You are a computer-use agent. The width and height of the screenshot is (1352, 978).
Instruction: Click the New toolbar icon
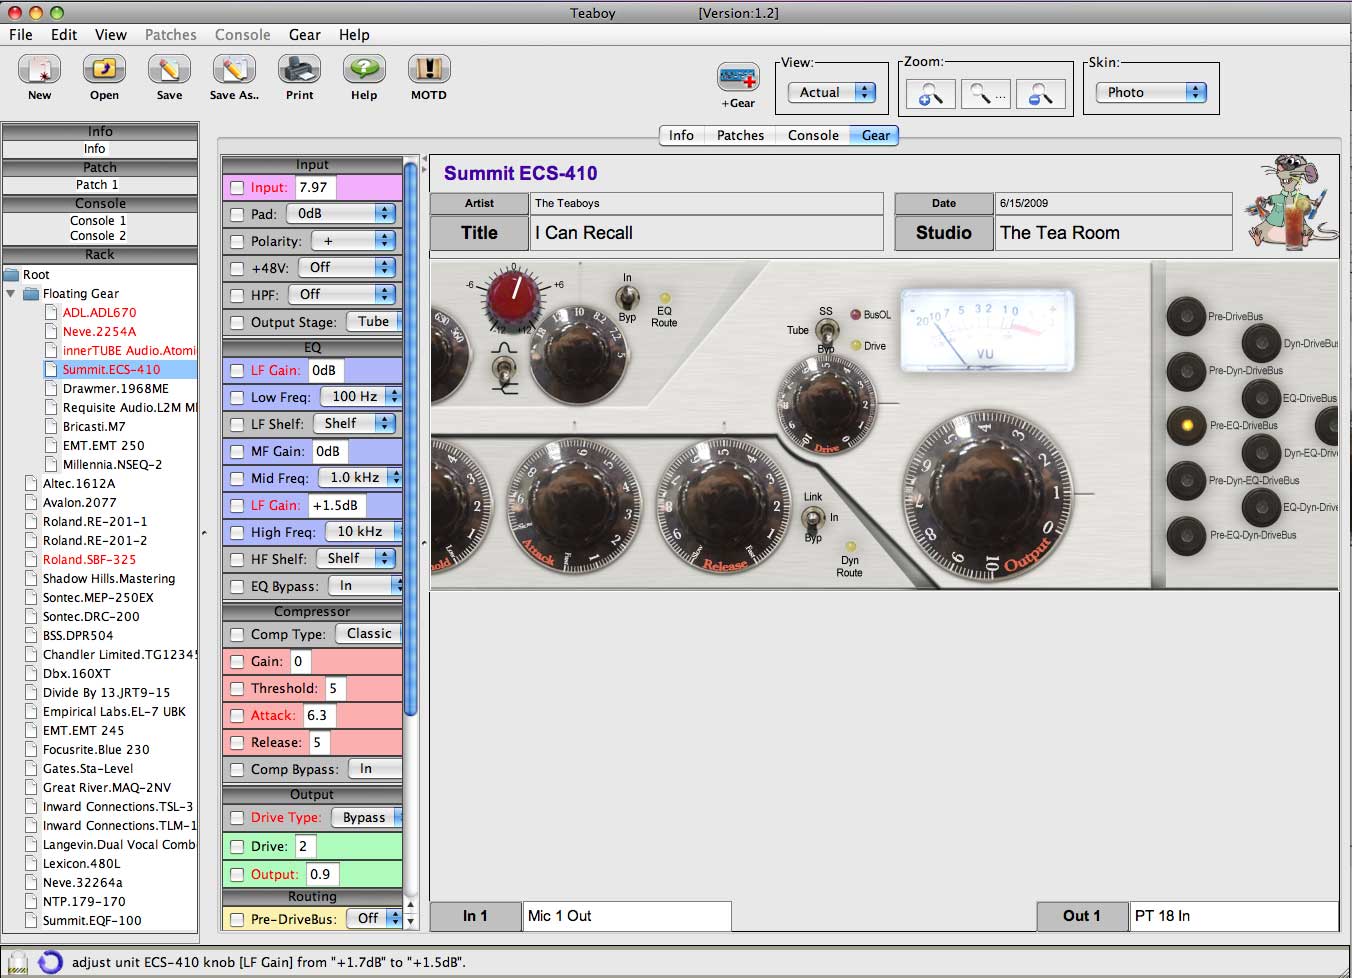click(x=39, y=69)
